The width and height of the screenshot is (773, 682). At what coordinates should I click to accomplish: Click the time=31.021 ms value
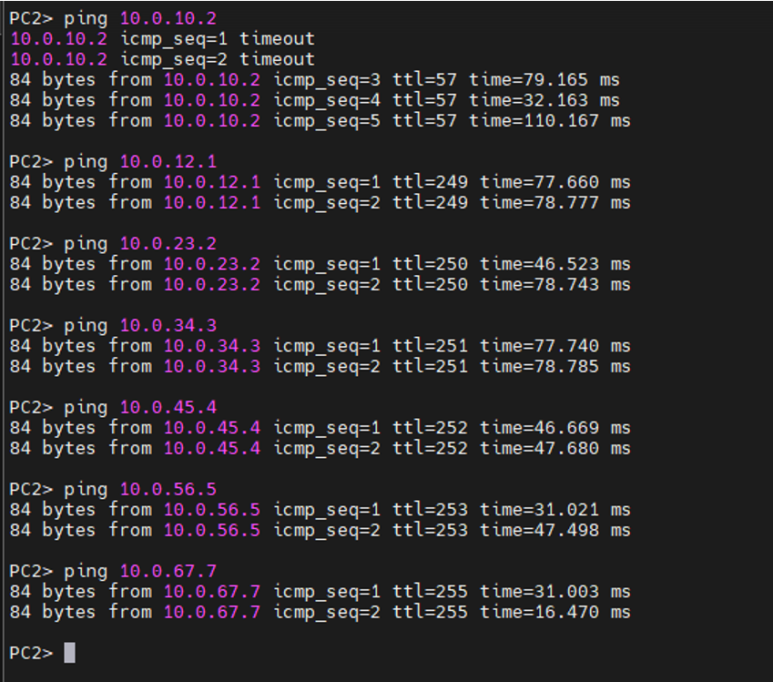555,509
